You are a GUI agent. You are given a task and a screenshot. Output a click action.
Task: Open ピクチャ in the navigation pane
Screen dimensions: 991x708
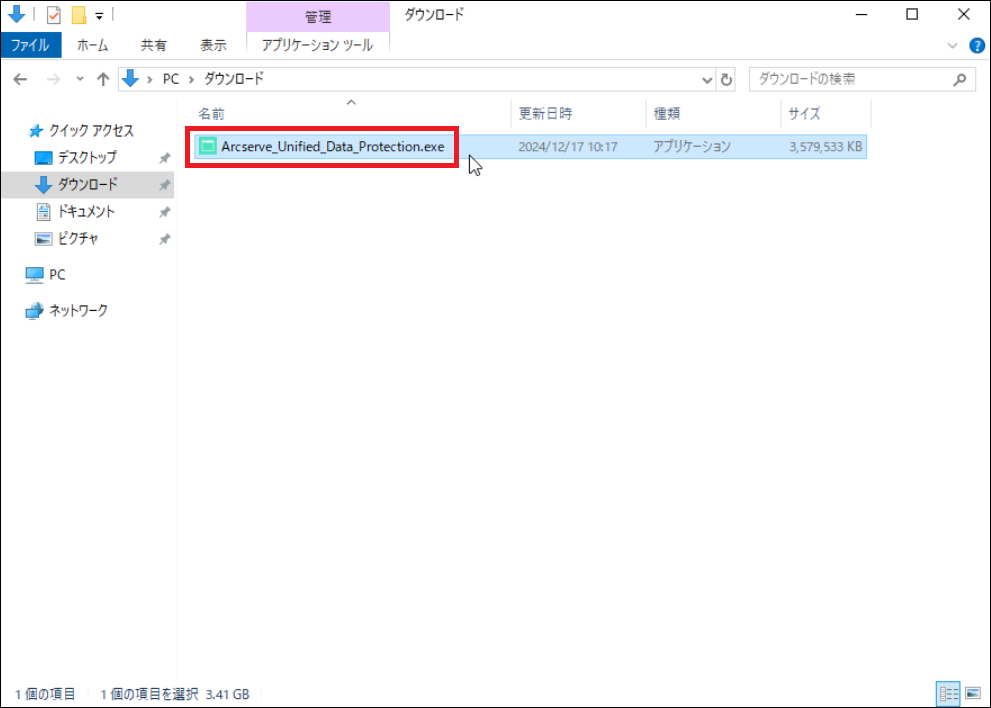[x=78, y=239]
